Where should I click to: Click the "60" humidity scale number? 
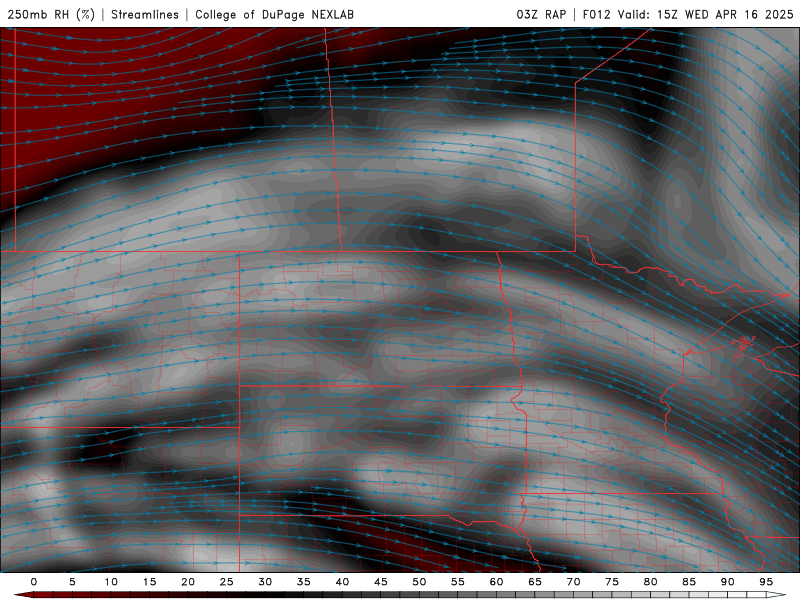coord(496,582)
